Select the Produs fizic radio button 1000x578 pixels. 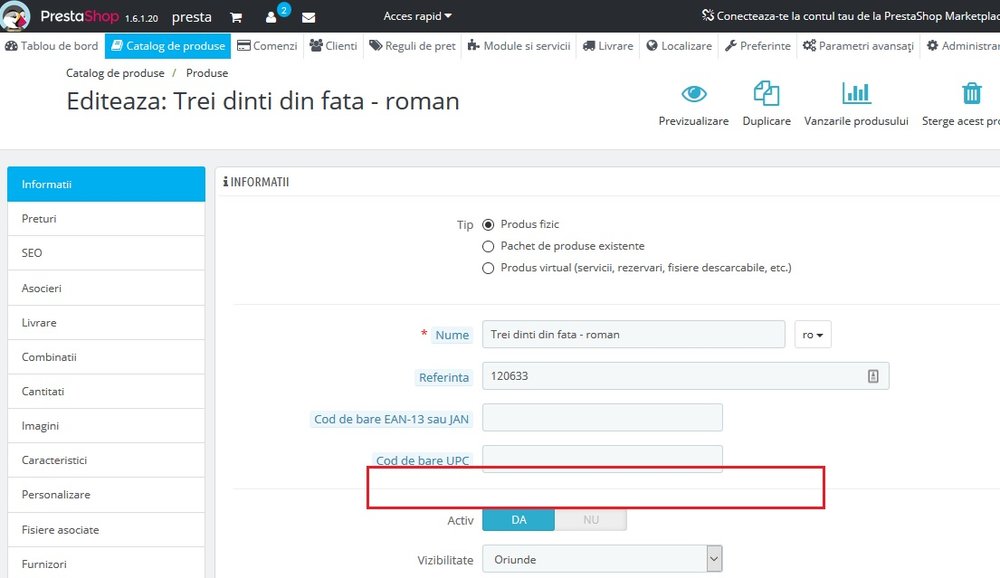488,225
